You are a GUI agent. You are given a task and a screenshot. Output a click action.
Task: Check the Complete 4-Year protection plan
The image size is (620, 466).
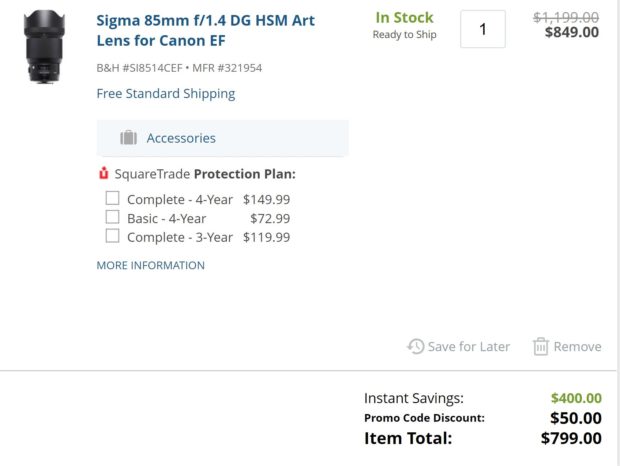pos(113,198)
